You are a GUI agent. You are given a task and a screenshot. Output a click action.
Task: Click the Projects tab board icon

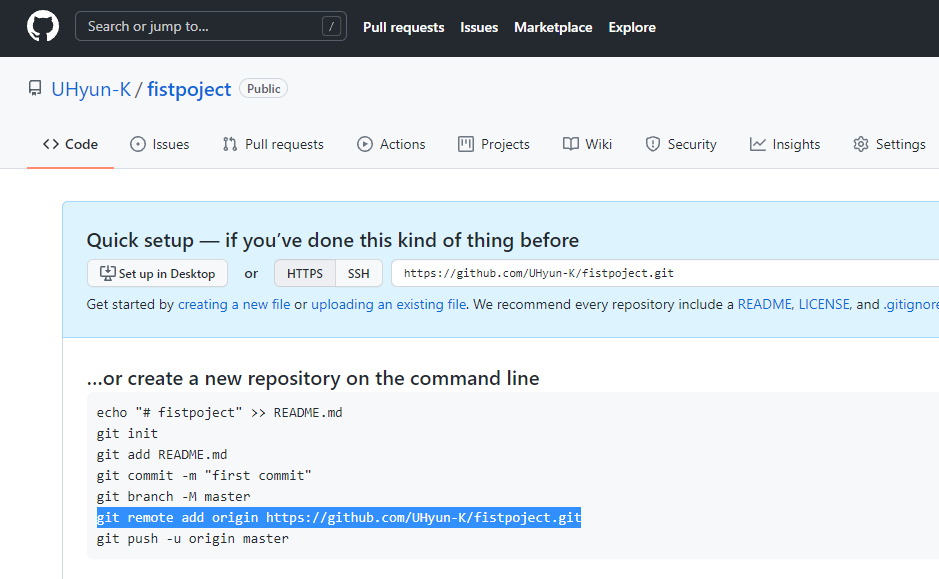click(x=466, y=144)
